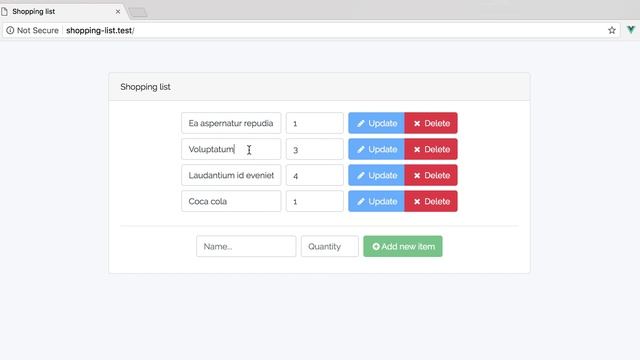The height and width of the screenshot is (360, 640).
Task: Edit the Ea aspernatur repudia name field
Action: click(231, 123)
